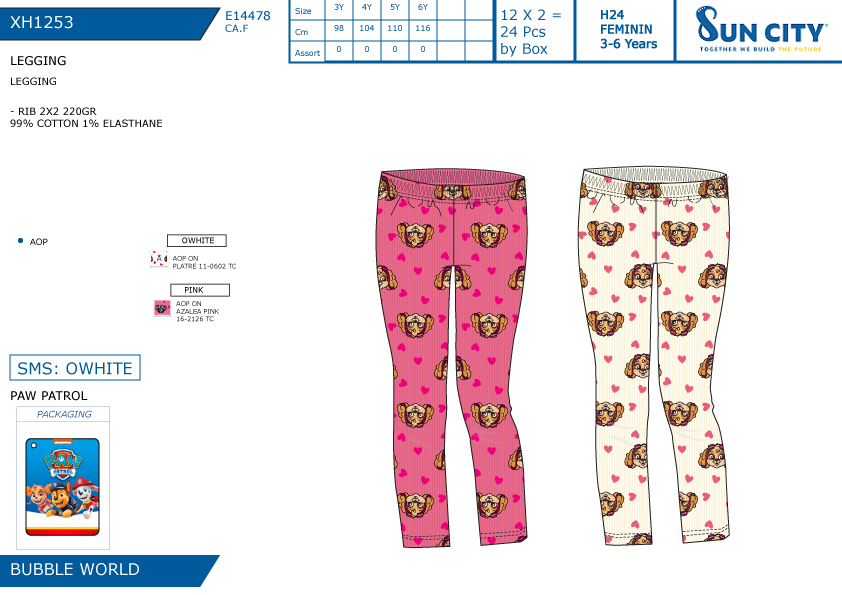Click the H24 FEMININ 3-6 Years label

(627, 30)
